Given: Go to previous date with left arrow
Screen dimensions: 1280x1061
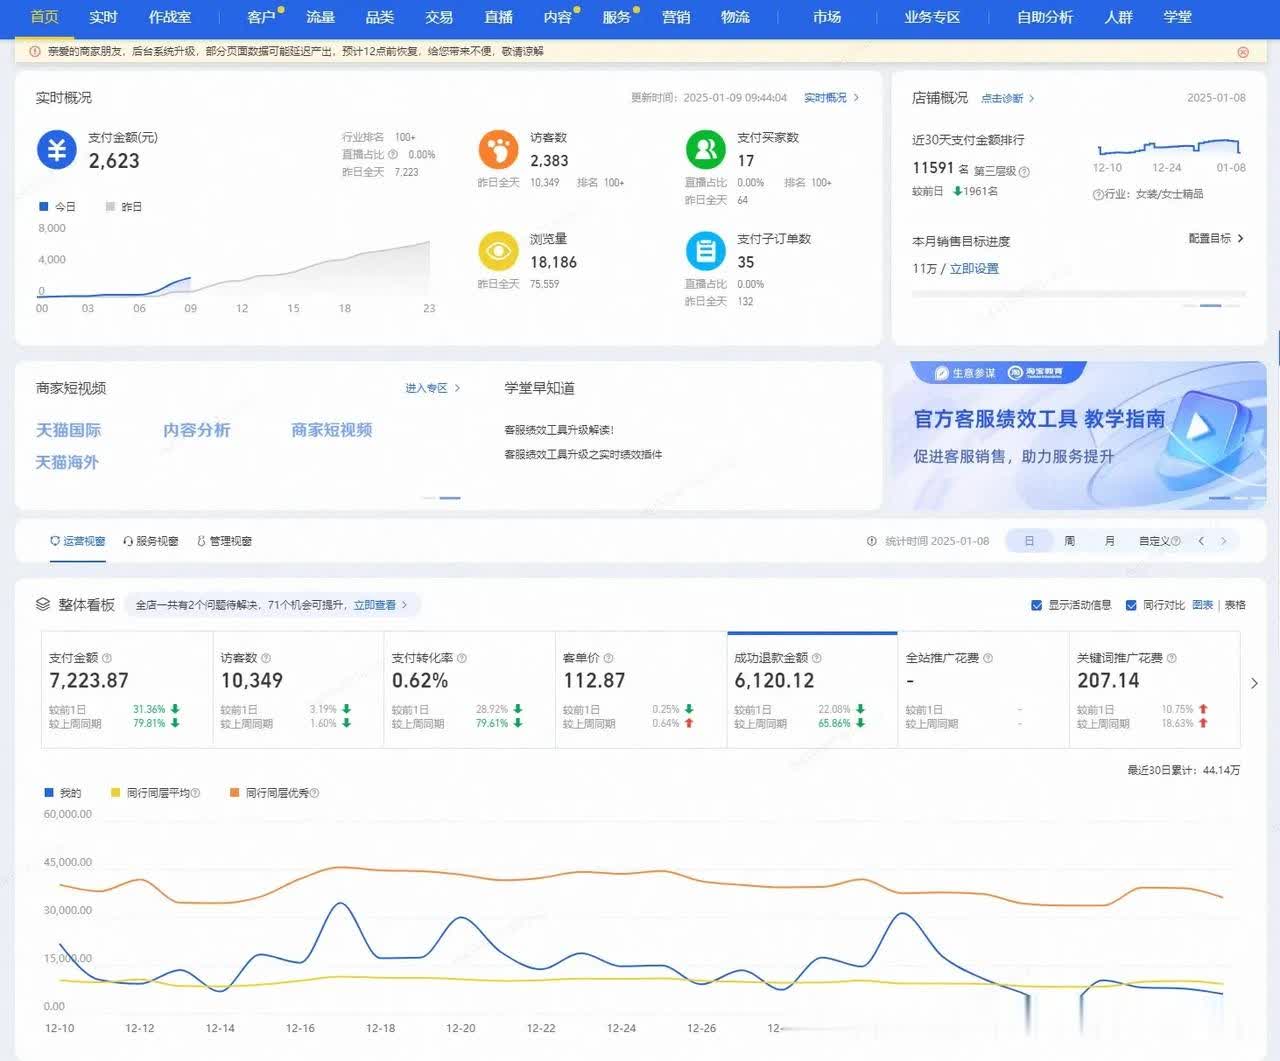Looking at the screenshot, I should tap(1201, 541).
